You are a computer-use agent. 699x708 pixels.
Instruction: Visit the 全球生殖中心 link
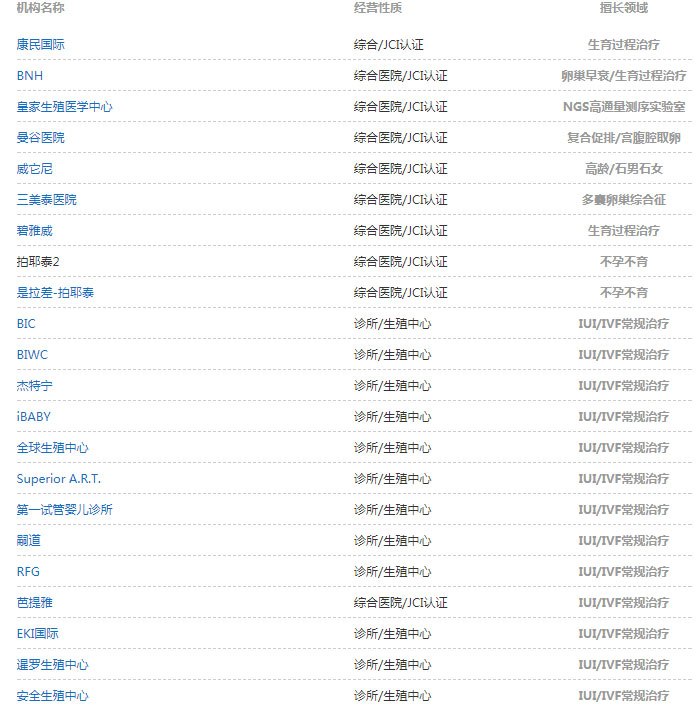coord(52,448)
